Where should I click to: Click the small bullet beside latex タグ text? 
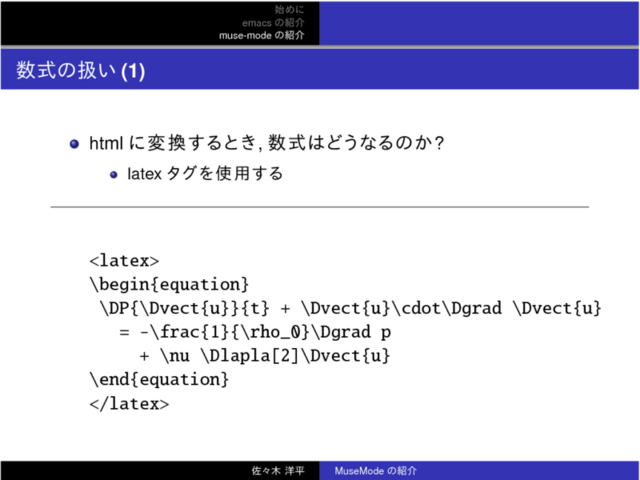point(114,175)
